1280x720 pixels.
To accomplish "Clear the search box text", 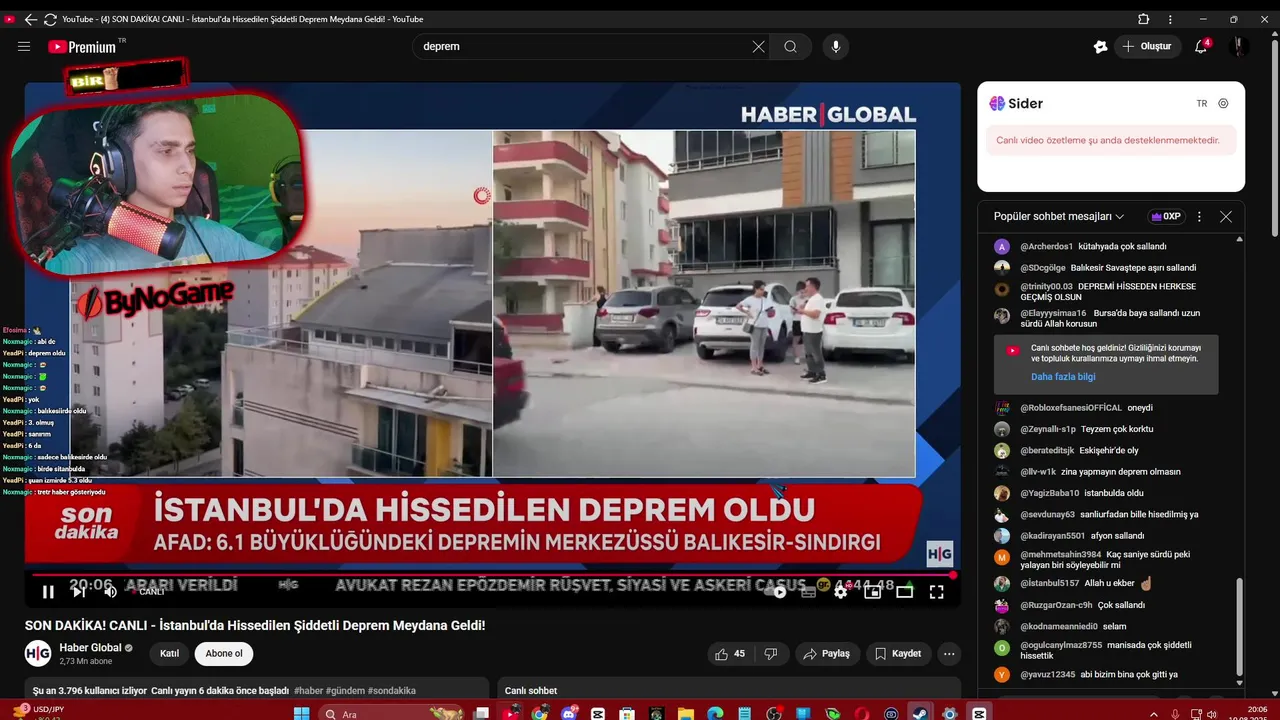I will pyautogui.click(x=758, y=46).
